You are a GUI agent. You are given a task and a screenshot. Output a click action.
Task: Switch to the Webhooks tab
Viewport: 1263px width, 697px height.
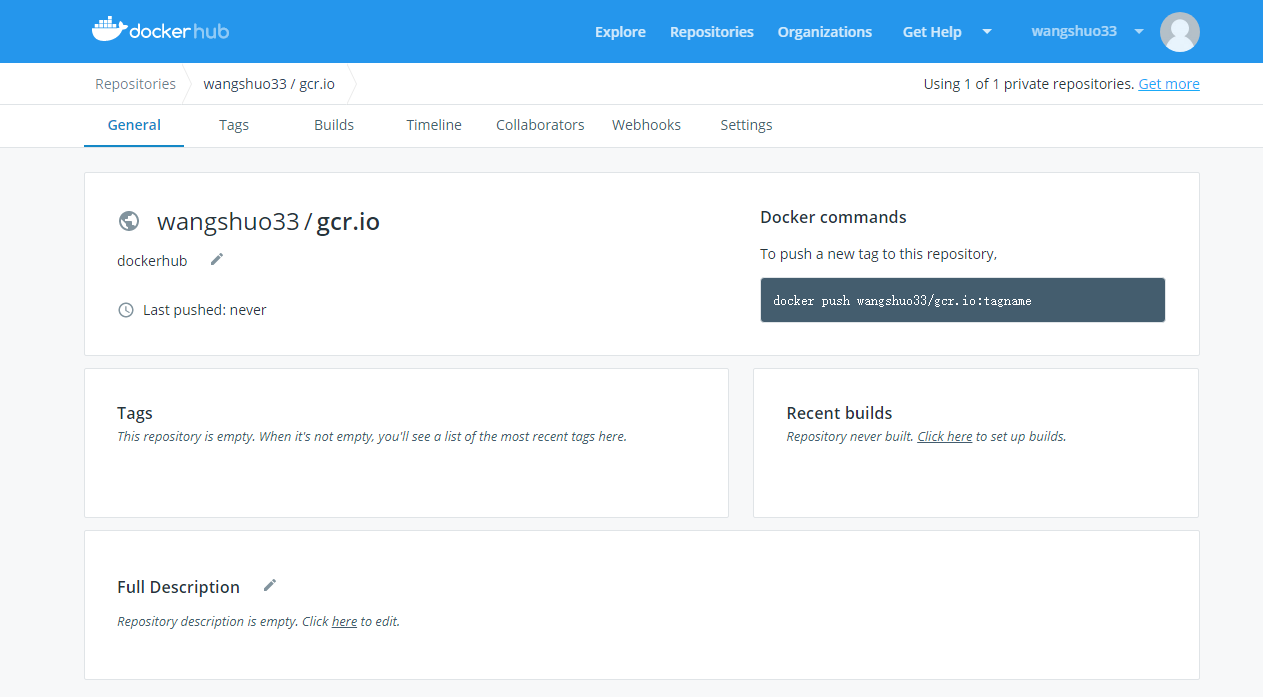646,125
